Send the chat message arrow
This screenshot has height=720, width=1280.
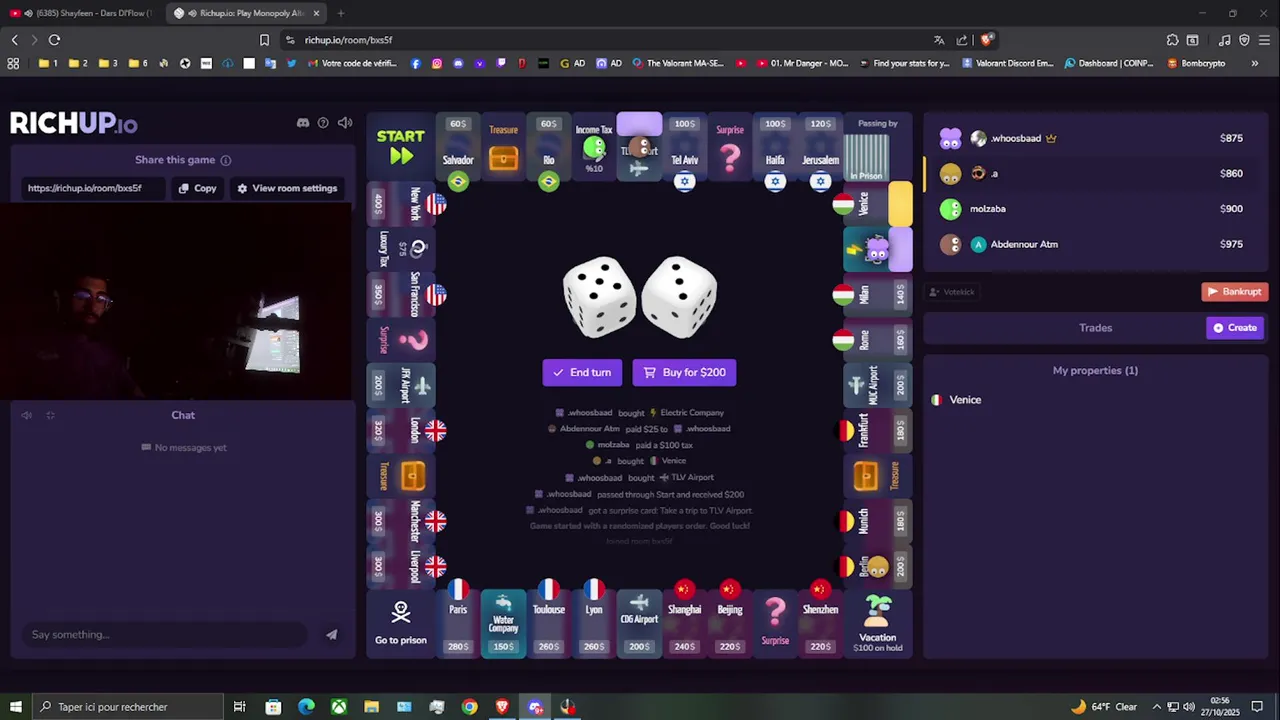point(331,634)
